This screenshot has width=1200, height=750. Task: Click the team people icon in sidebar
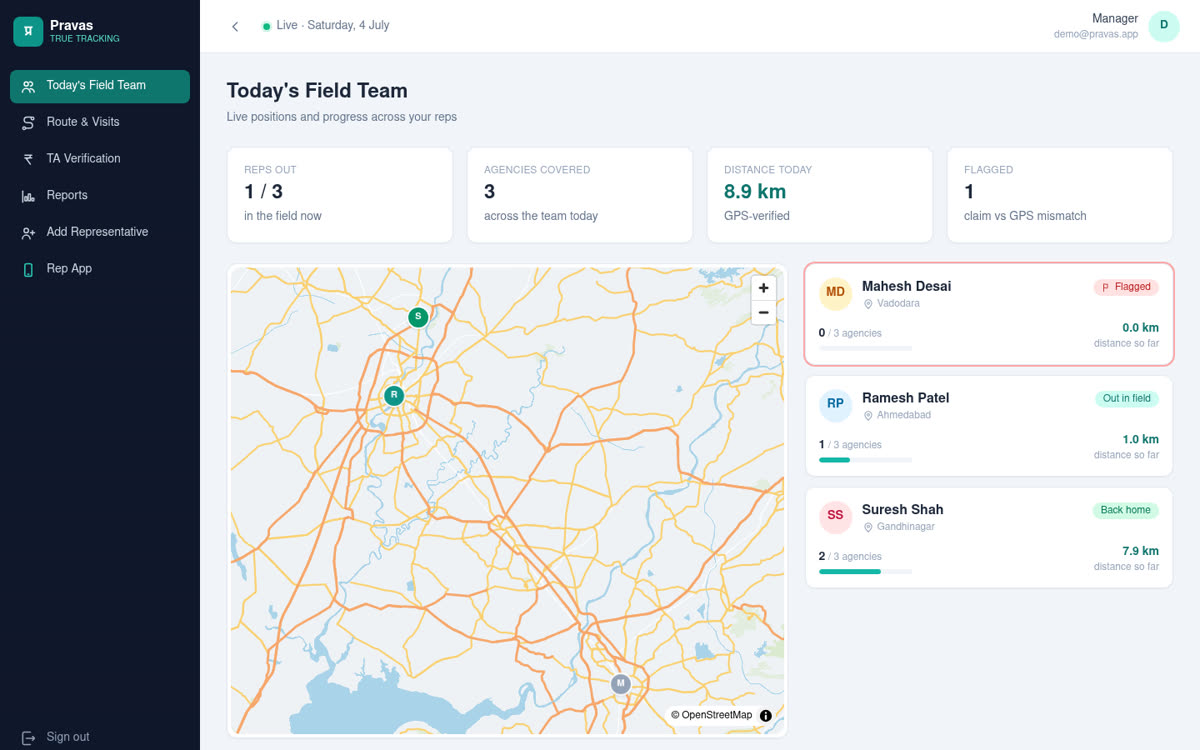[28, 86]
